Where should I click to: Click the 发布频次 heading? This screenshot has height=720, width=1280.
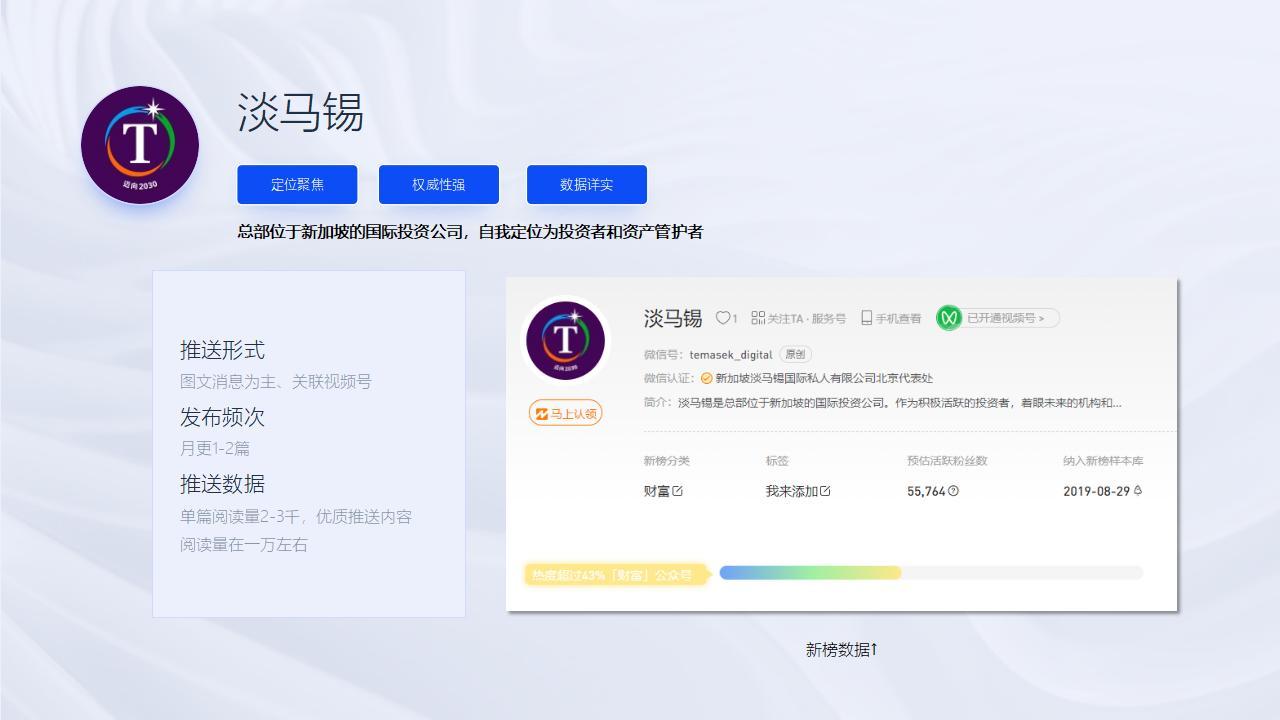222,417
